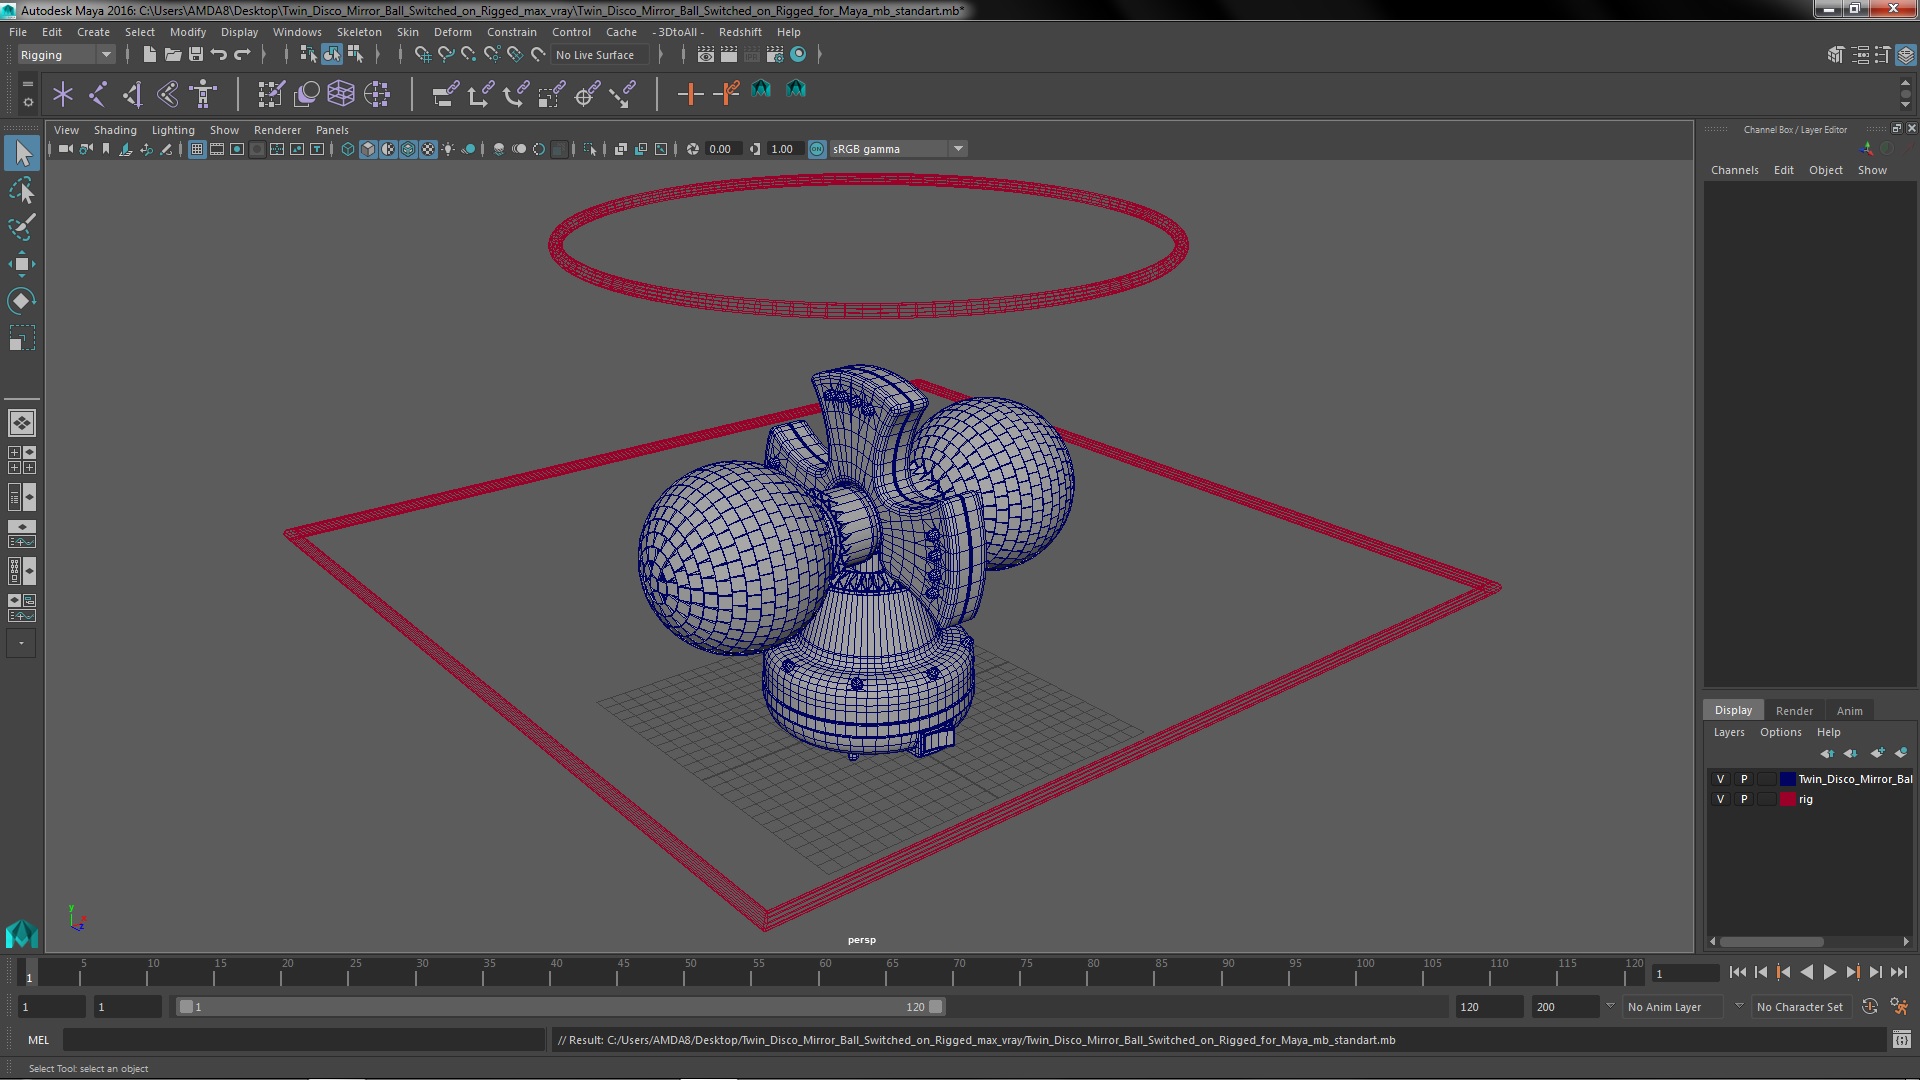Click the Parent constraint shelf icon
1920x1080 pixels.
[x=446, y=94]
